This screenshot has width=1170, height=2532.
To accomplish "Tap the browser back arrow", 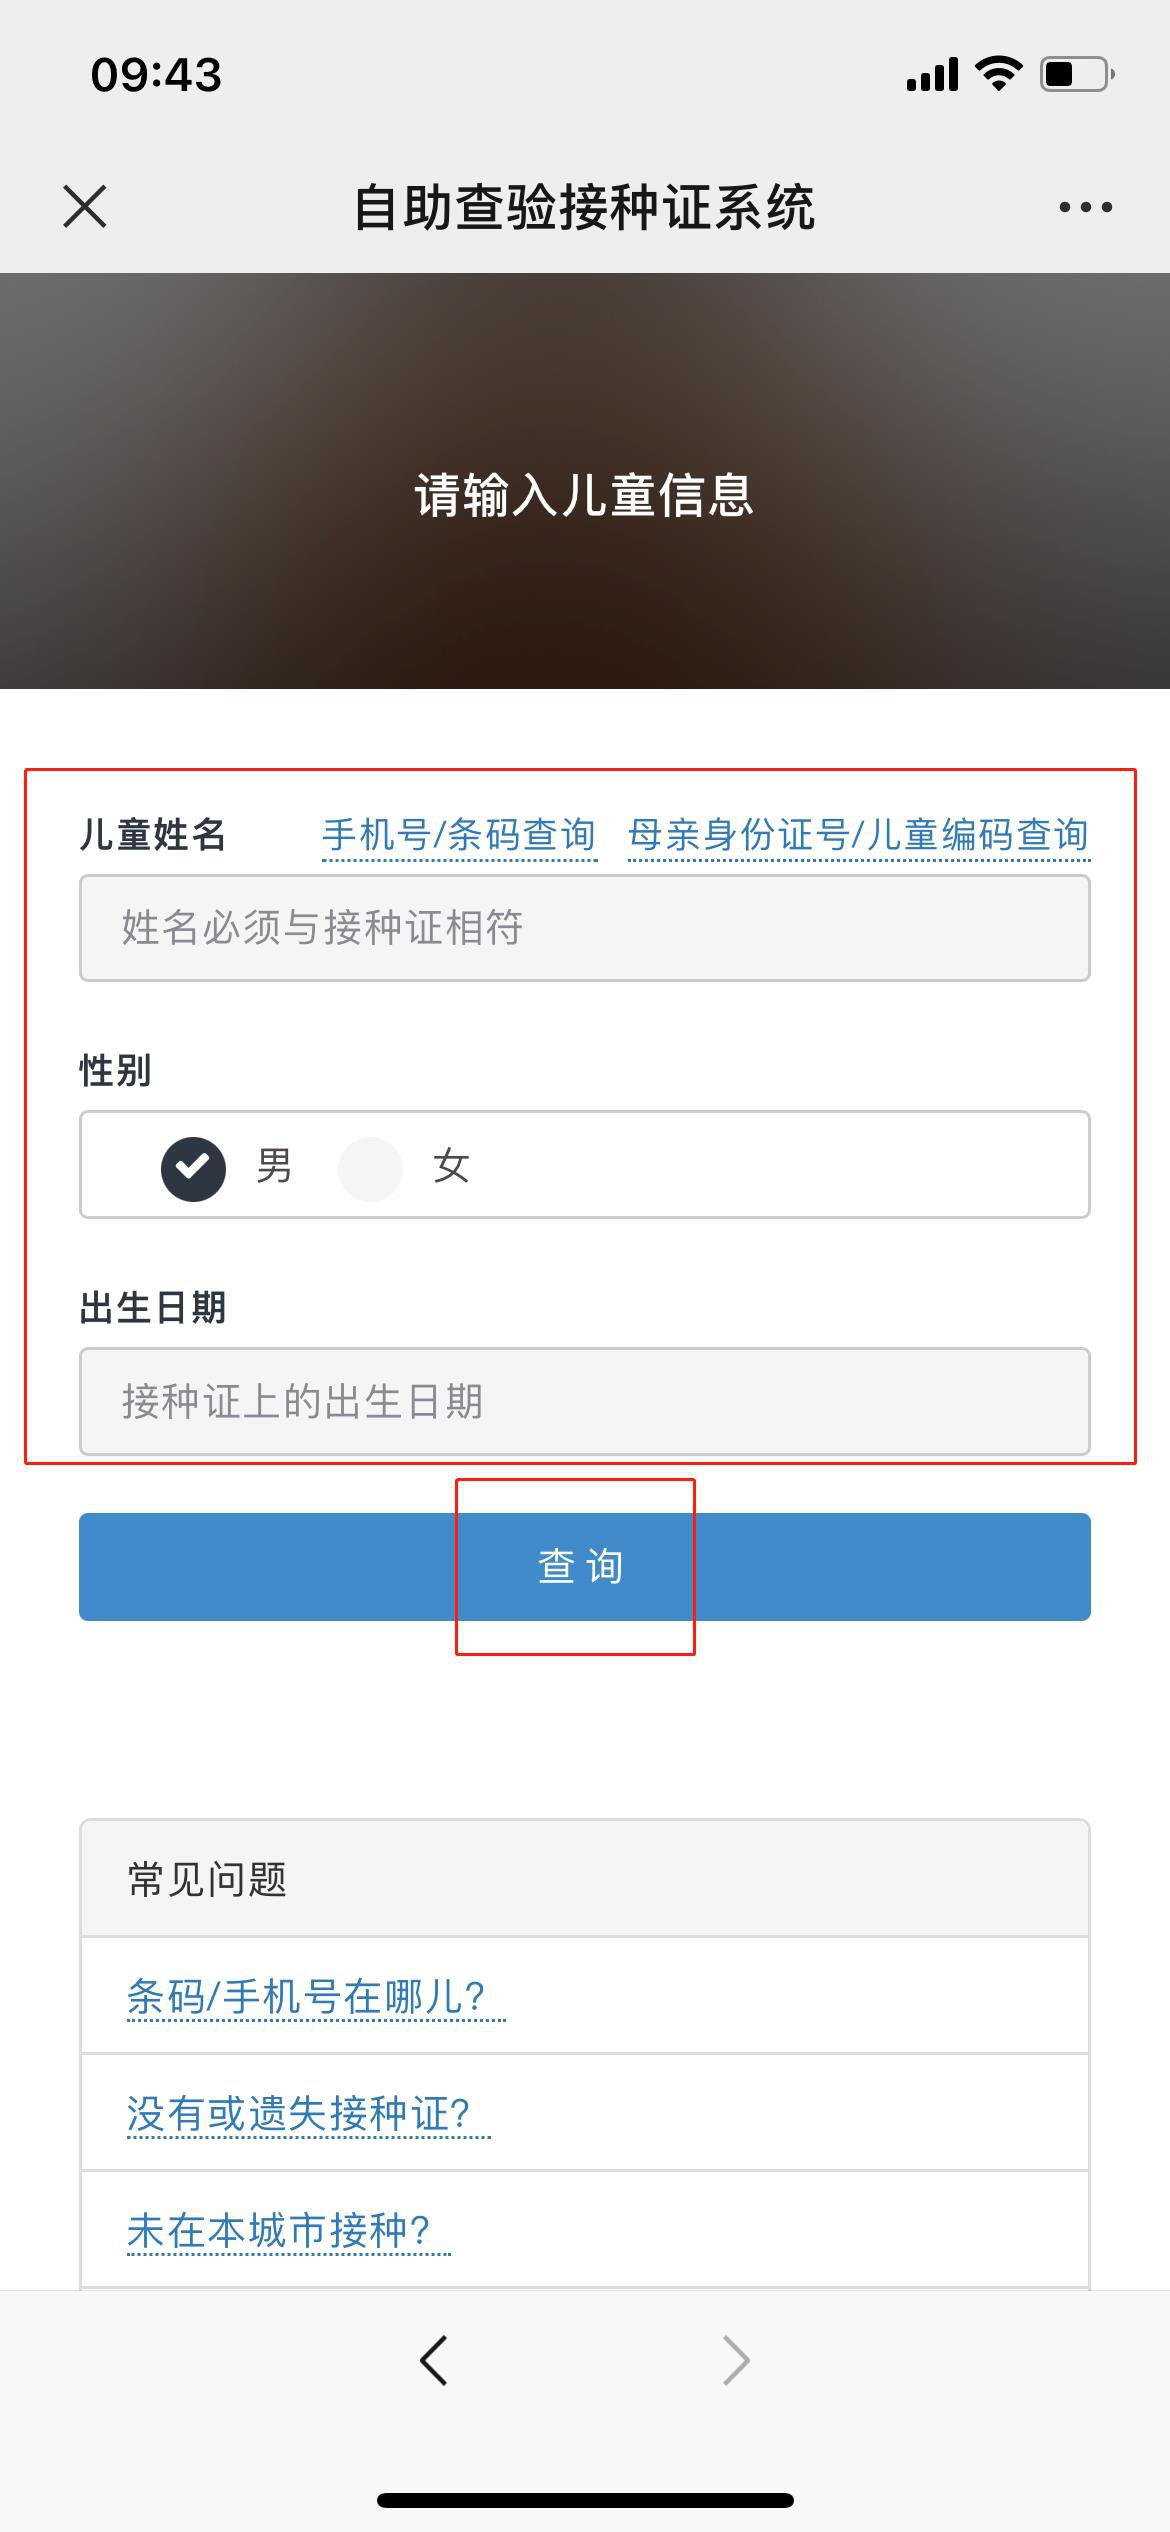I will click(x=434, y=2361).
